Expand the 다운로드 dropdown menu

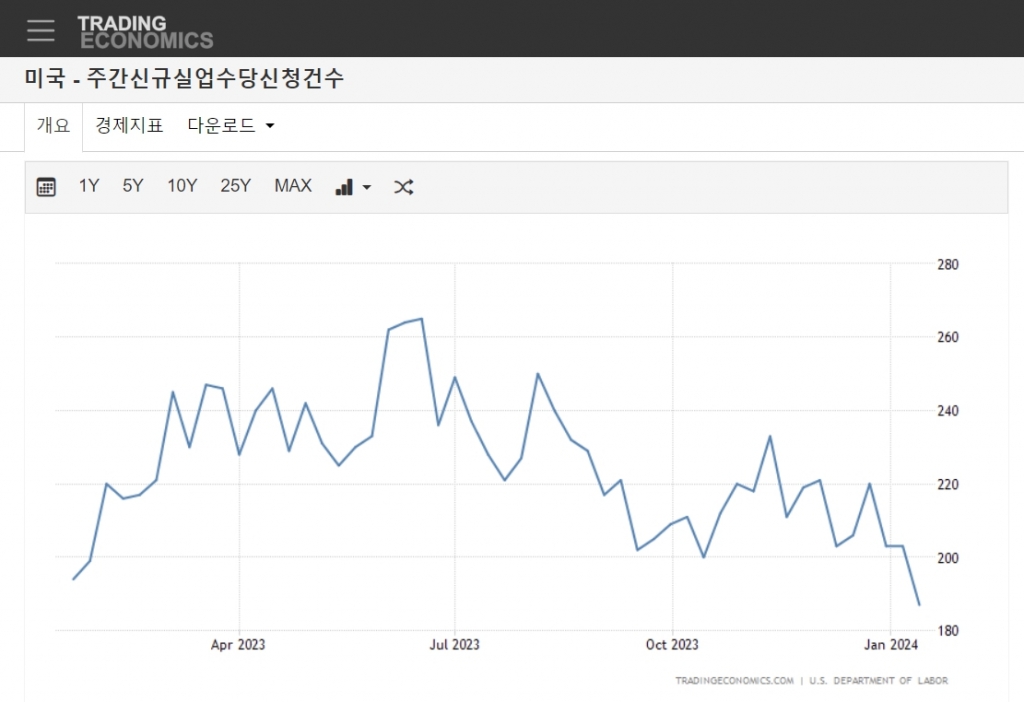click(231, 126)
